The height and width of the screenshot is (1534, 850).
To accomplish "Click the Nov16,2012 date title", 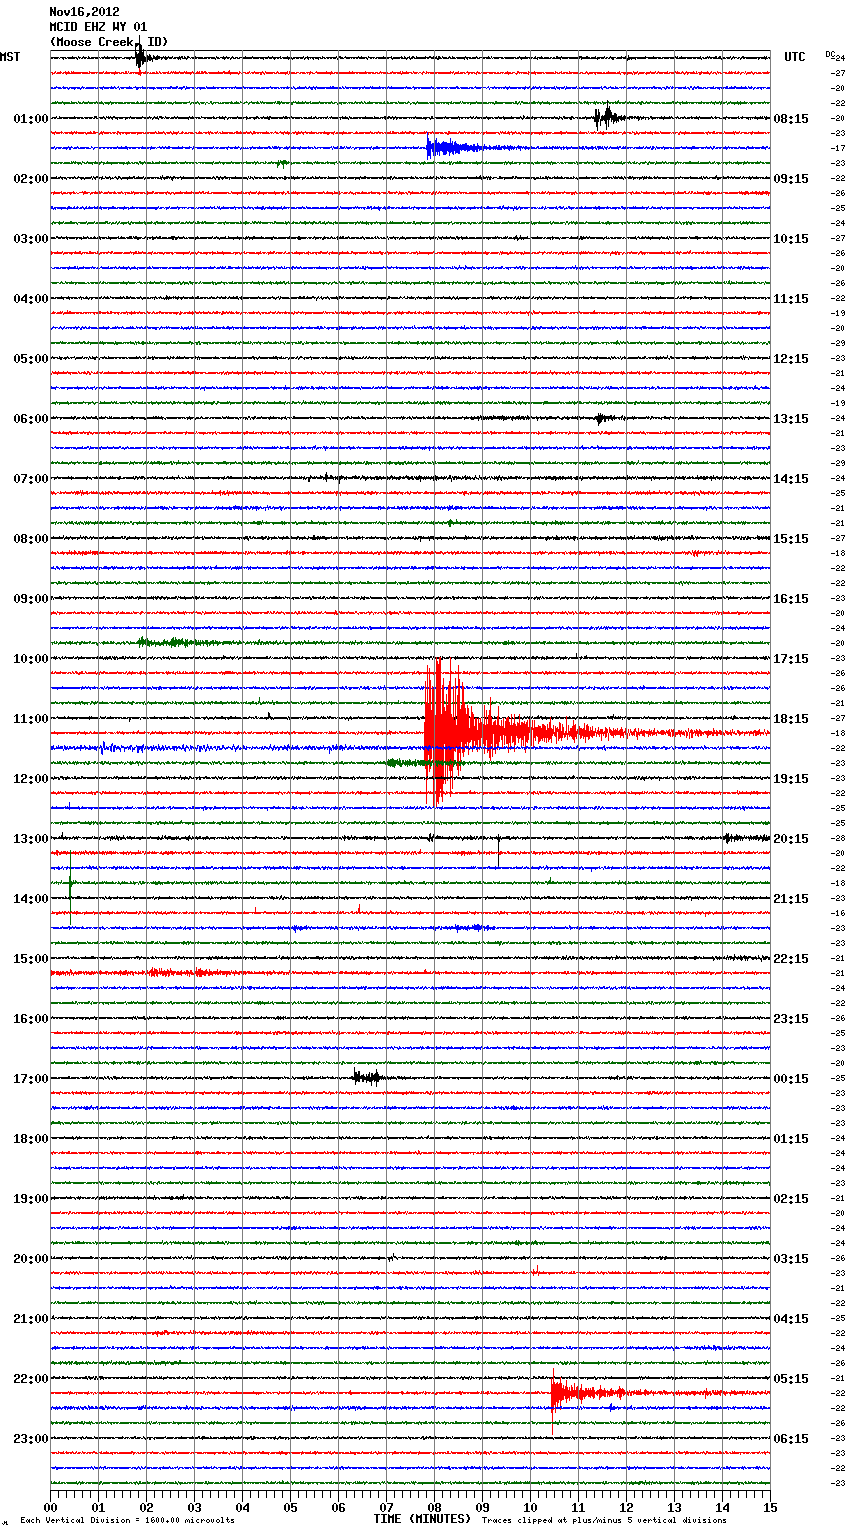I will click(84, 12).
